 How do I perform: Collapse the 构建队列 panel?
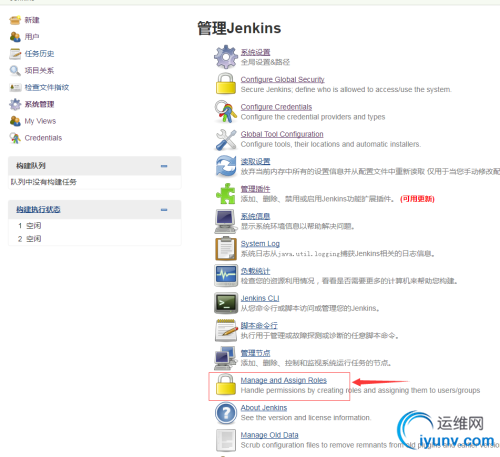pos(164,166)
